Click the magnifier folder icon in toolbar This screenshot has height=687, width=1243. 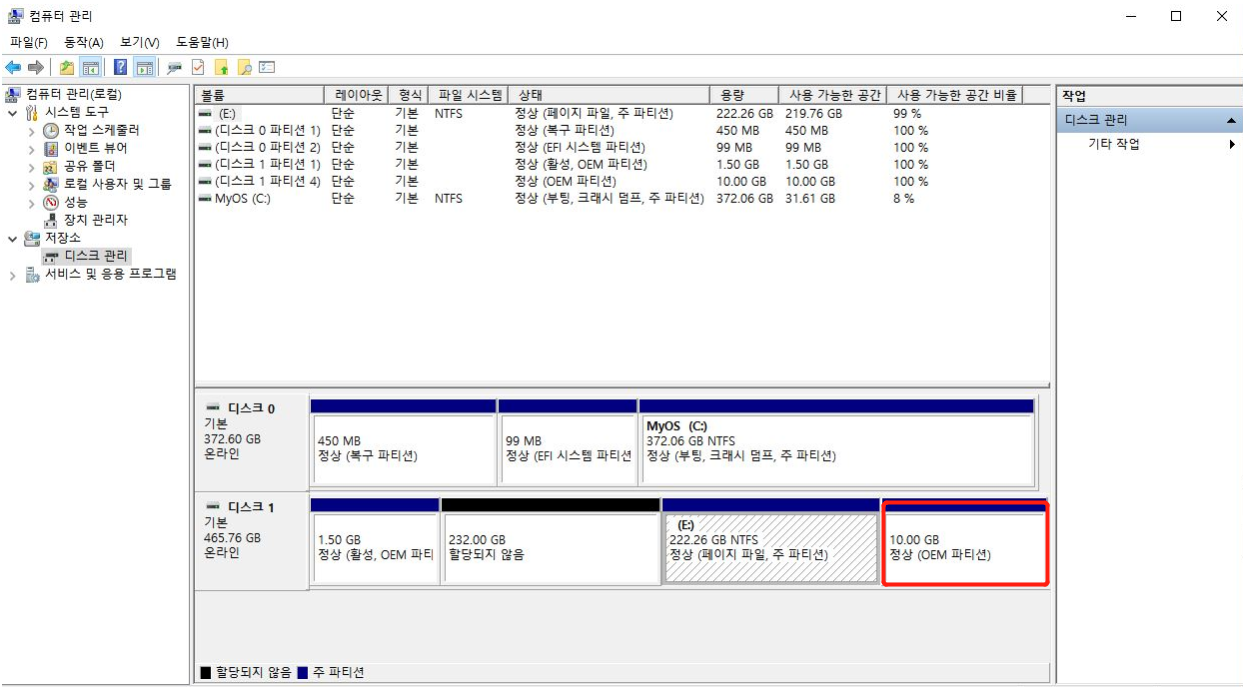[x=244, y=67]
